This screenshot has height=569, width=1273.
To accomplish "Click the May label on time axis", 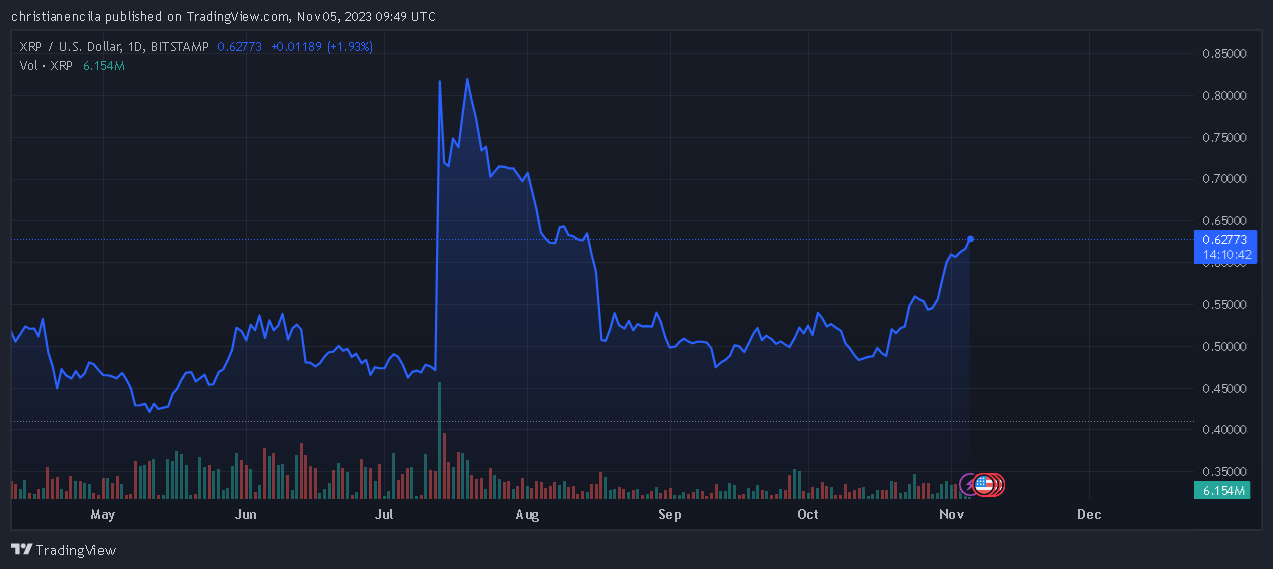I will (103, 515).
